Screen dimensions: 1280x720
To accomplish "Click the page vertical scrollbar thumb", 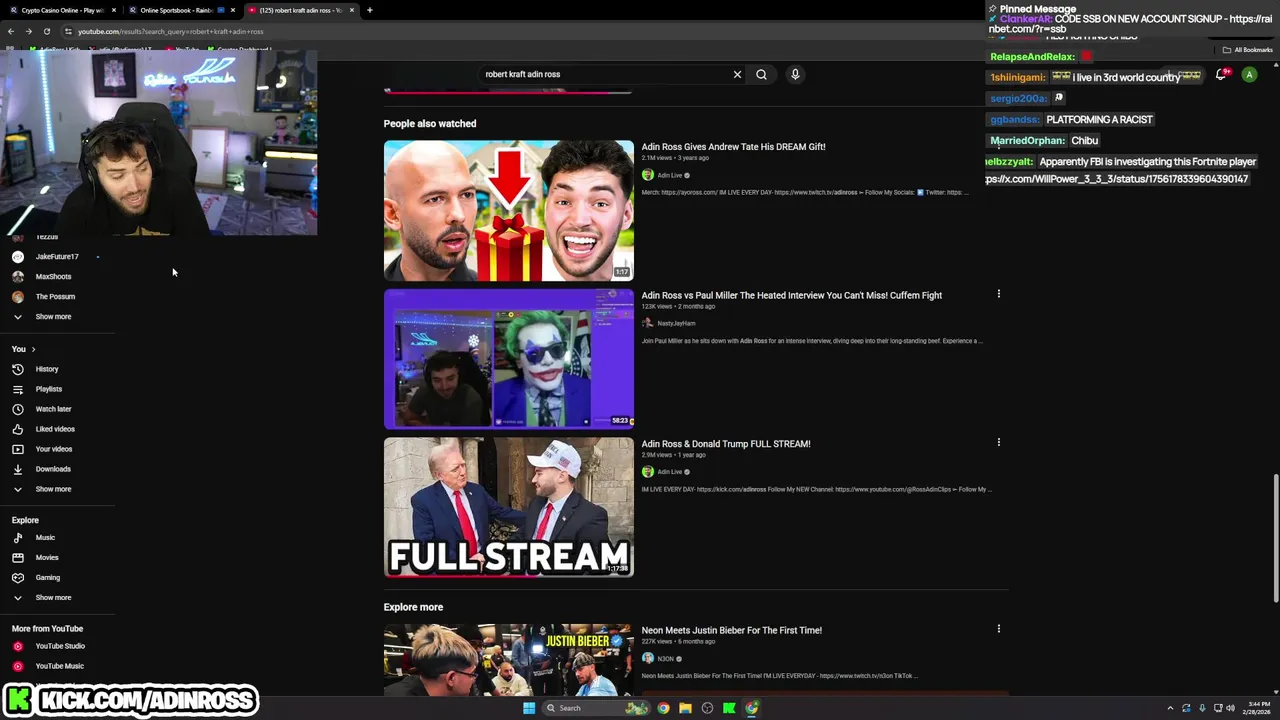I will [x=1276, y=538].
